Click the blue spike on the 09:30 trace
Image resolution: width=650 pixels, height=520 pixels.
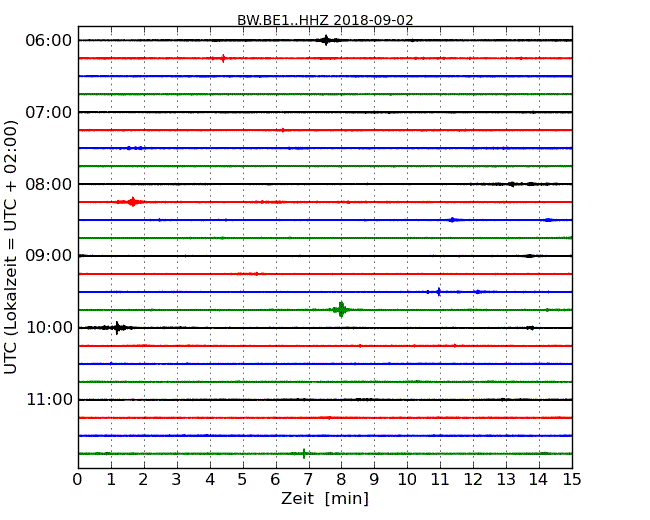(x=439, y=292)
